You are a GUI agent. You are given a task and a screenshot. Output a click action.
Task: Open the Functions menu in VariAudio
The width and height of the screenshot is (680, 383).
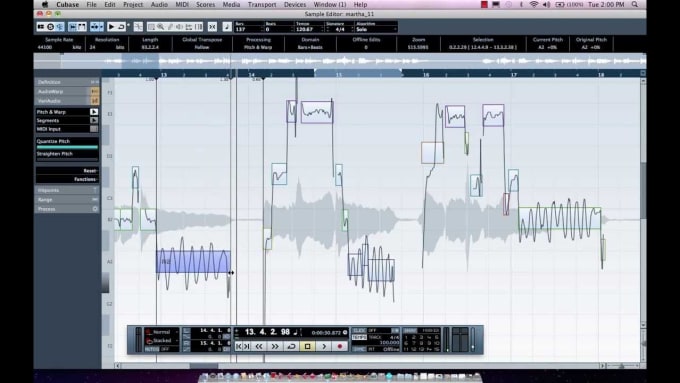coord(67,179)
